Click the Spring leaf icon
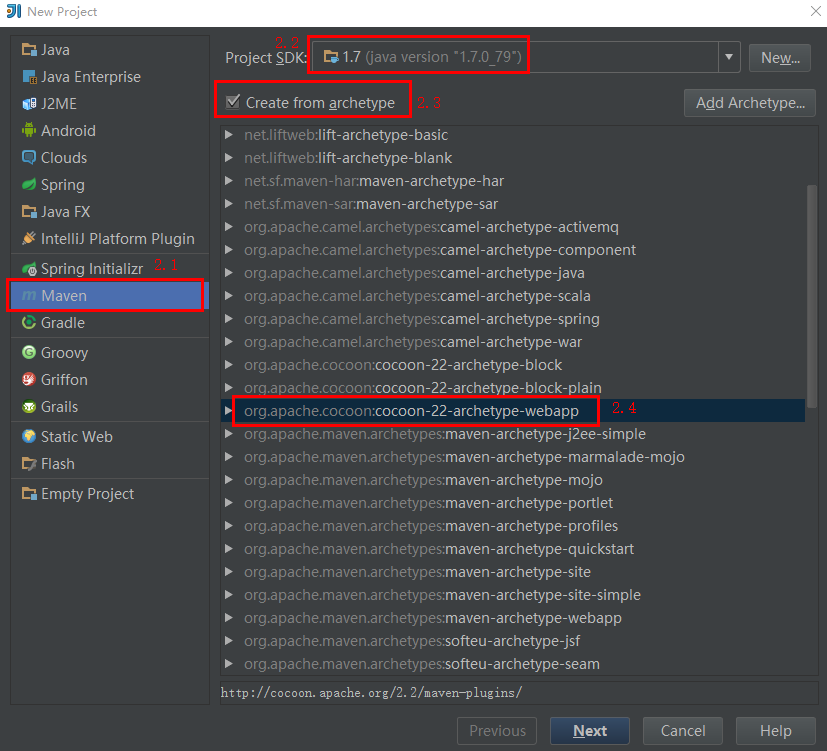Image resolution: width=827 pixels, height=751 pixels. pyautogui.click(x=29, y=185)
